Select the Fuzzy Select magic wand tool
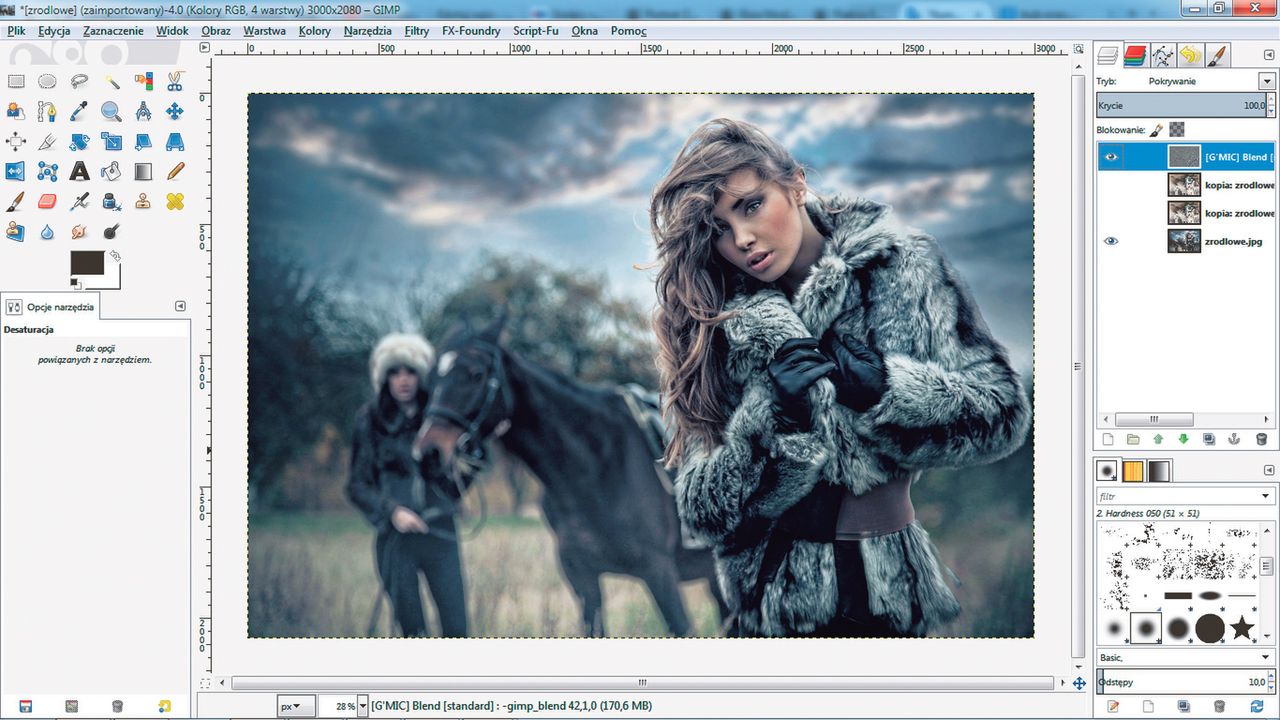 click(111, 81)
